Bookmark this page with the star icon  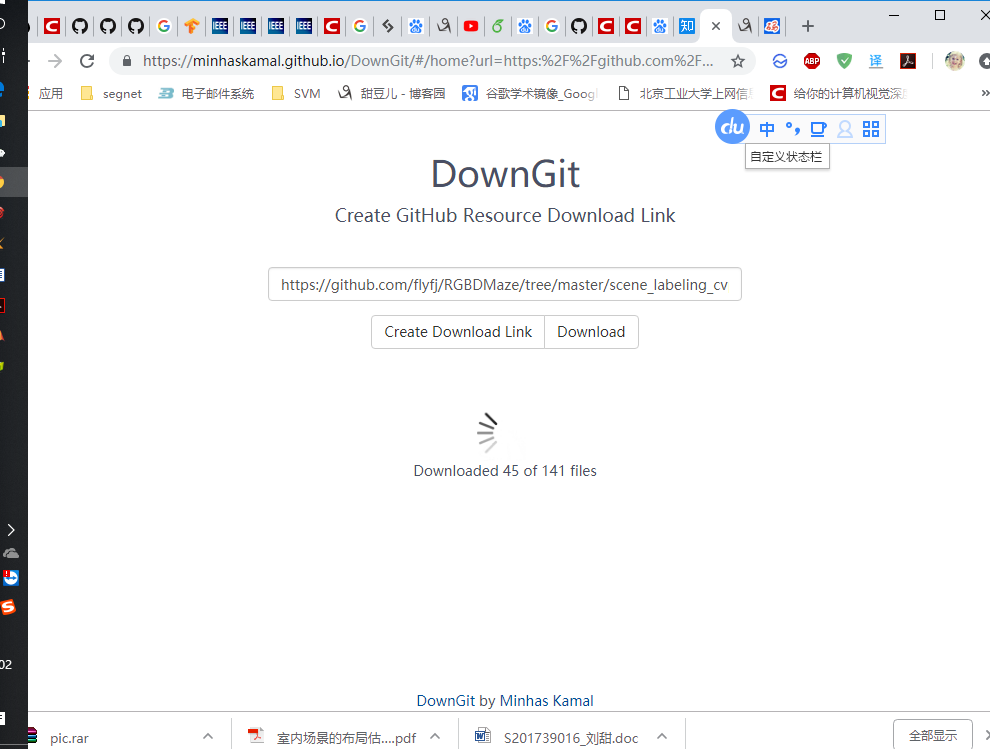[x=737, y=61]
